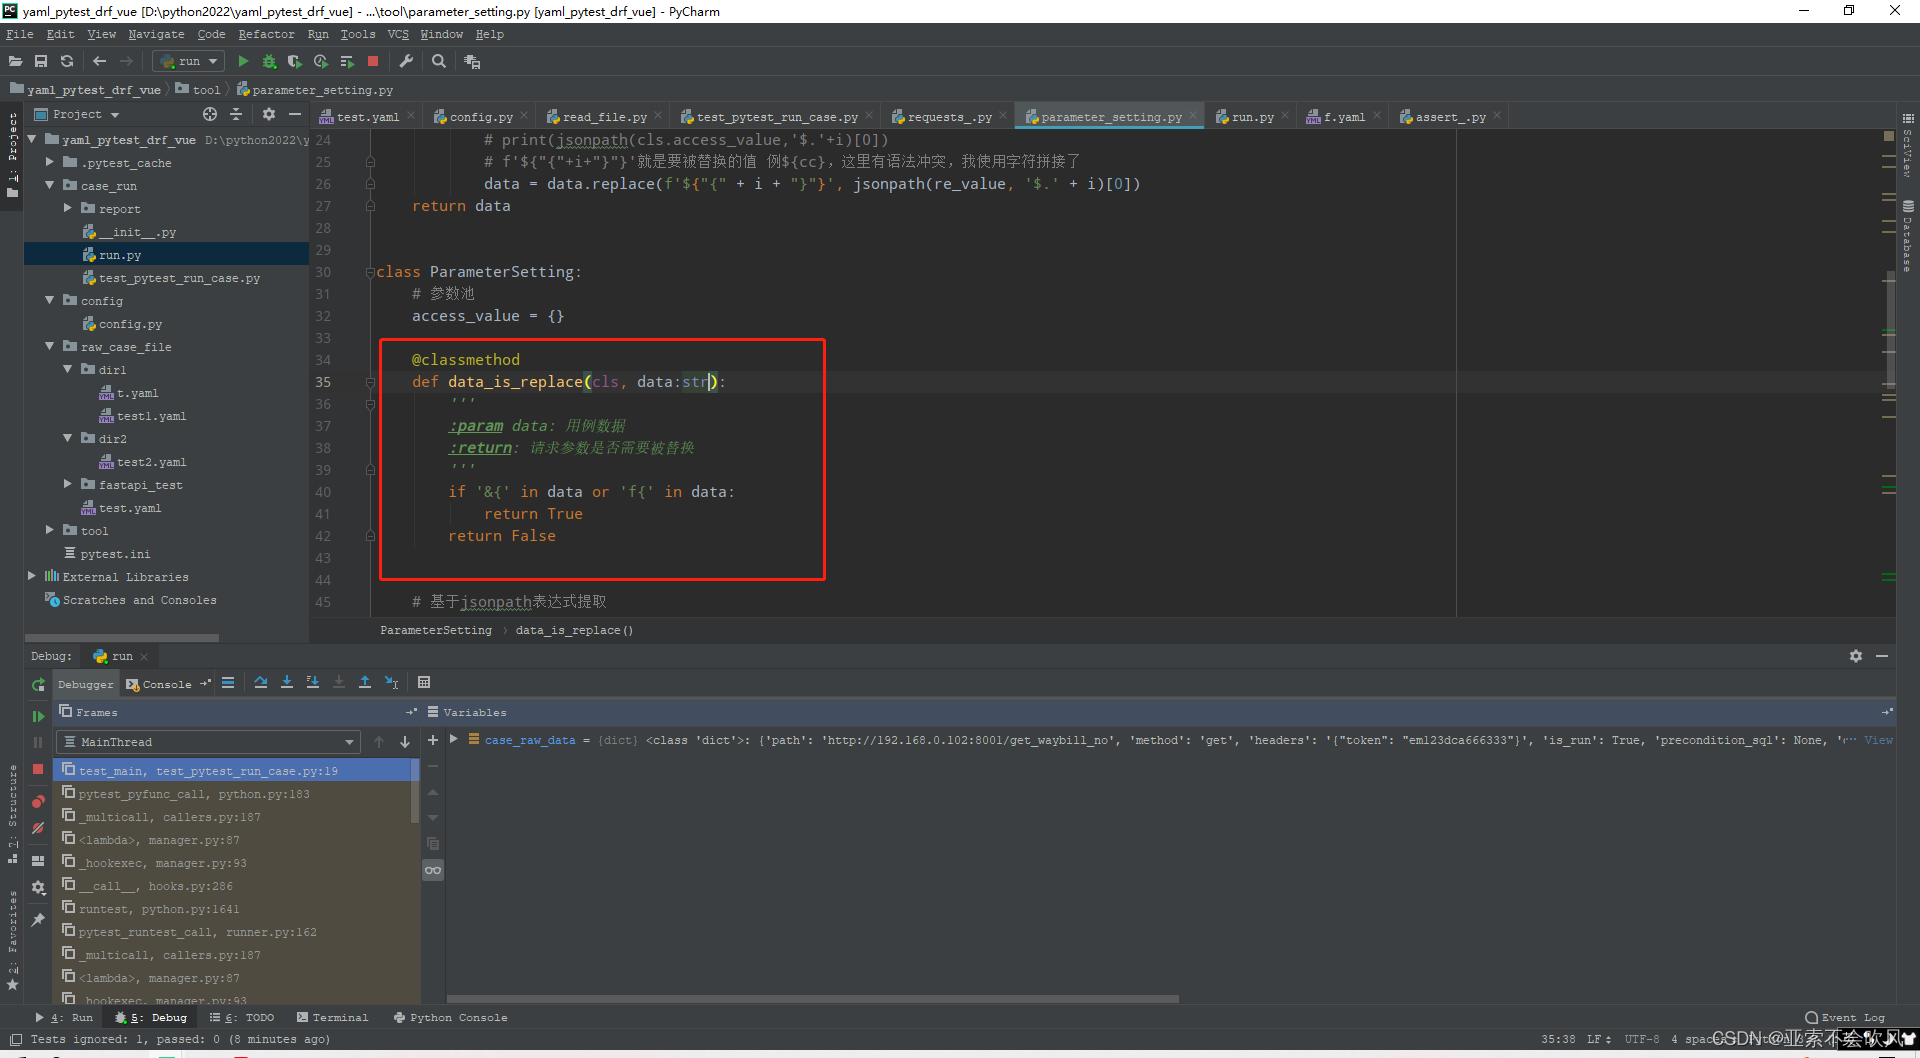Open Python Console tool window button
The height and width of the screenshot is (1058, 1920).
point(450,1017)
